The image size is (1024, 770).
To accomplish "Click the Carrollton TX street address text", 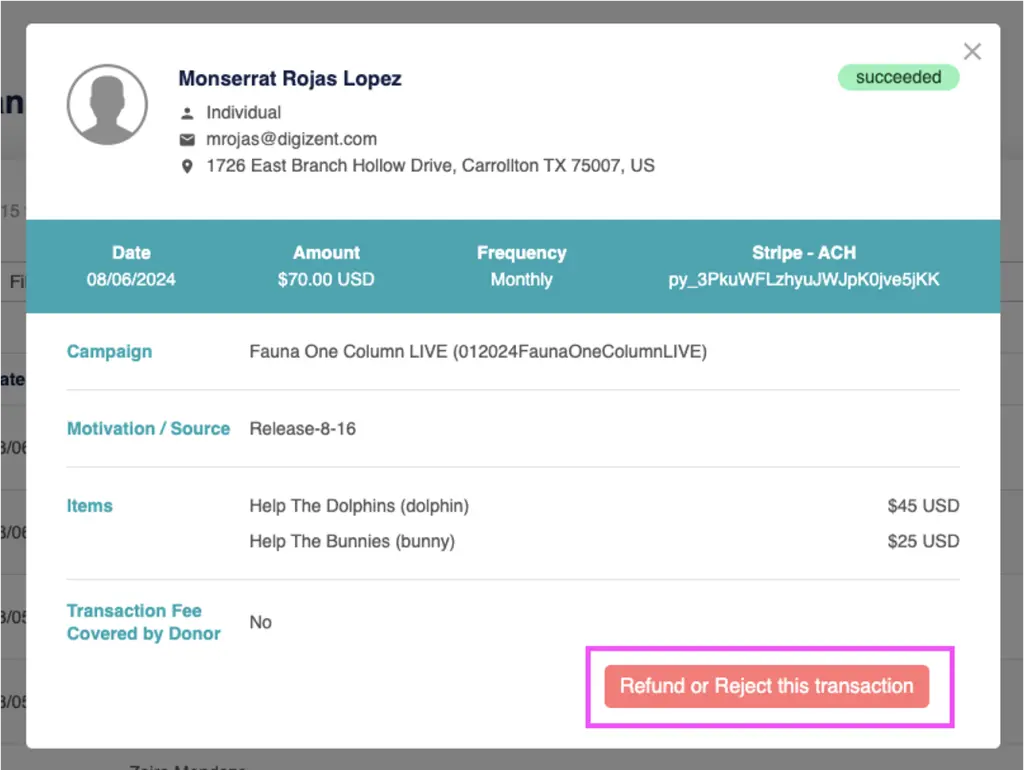I will (x=430, y=166).
